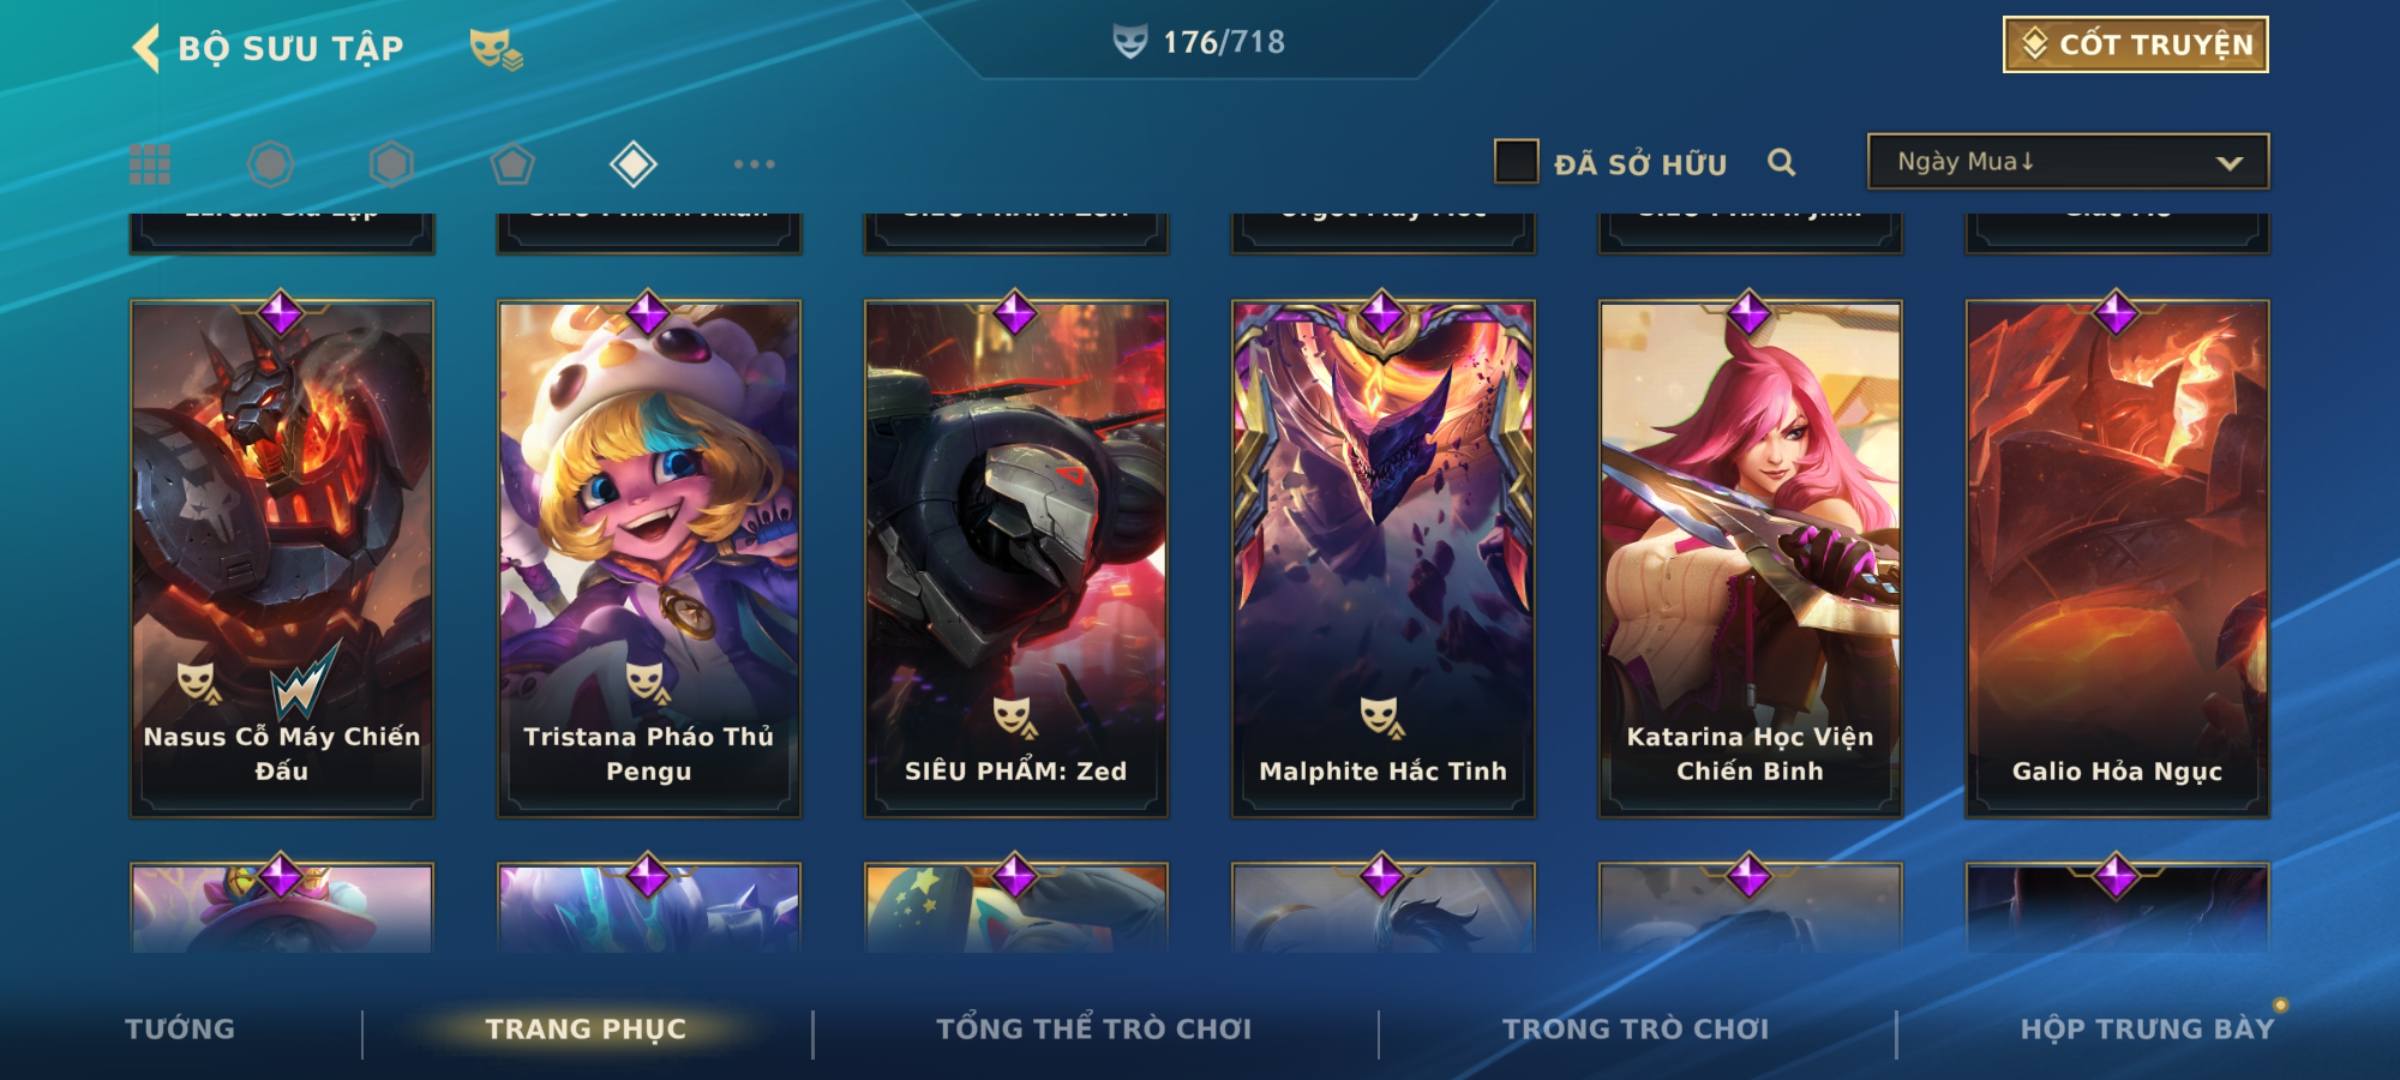Viewport: 2400px width, 1080px height.
Task: Select the hexagon rarity filter icon
Action: [x=391, y=164]
